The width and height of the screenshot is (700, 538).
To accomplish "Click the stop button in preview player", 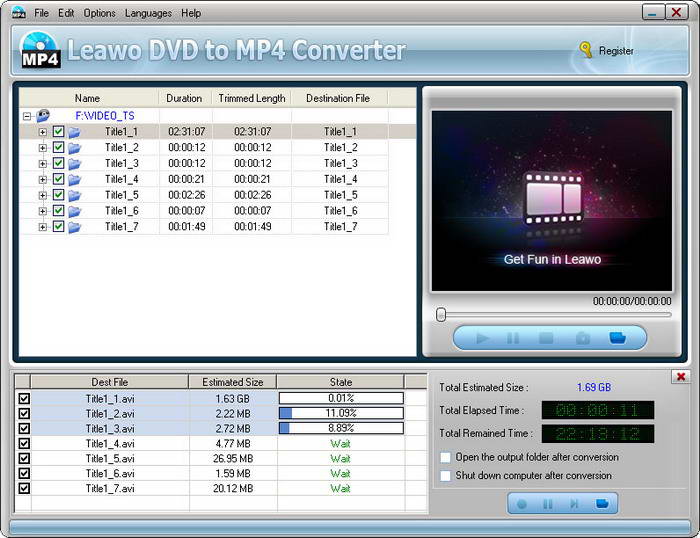I will click(x=546, y=338).
